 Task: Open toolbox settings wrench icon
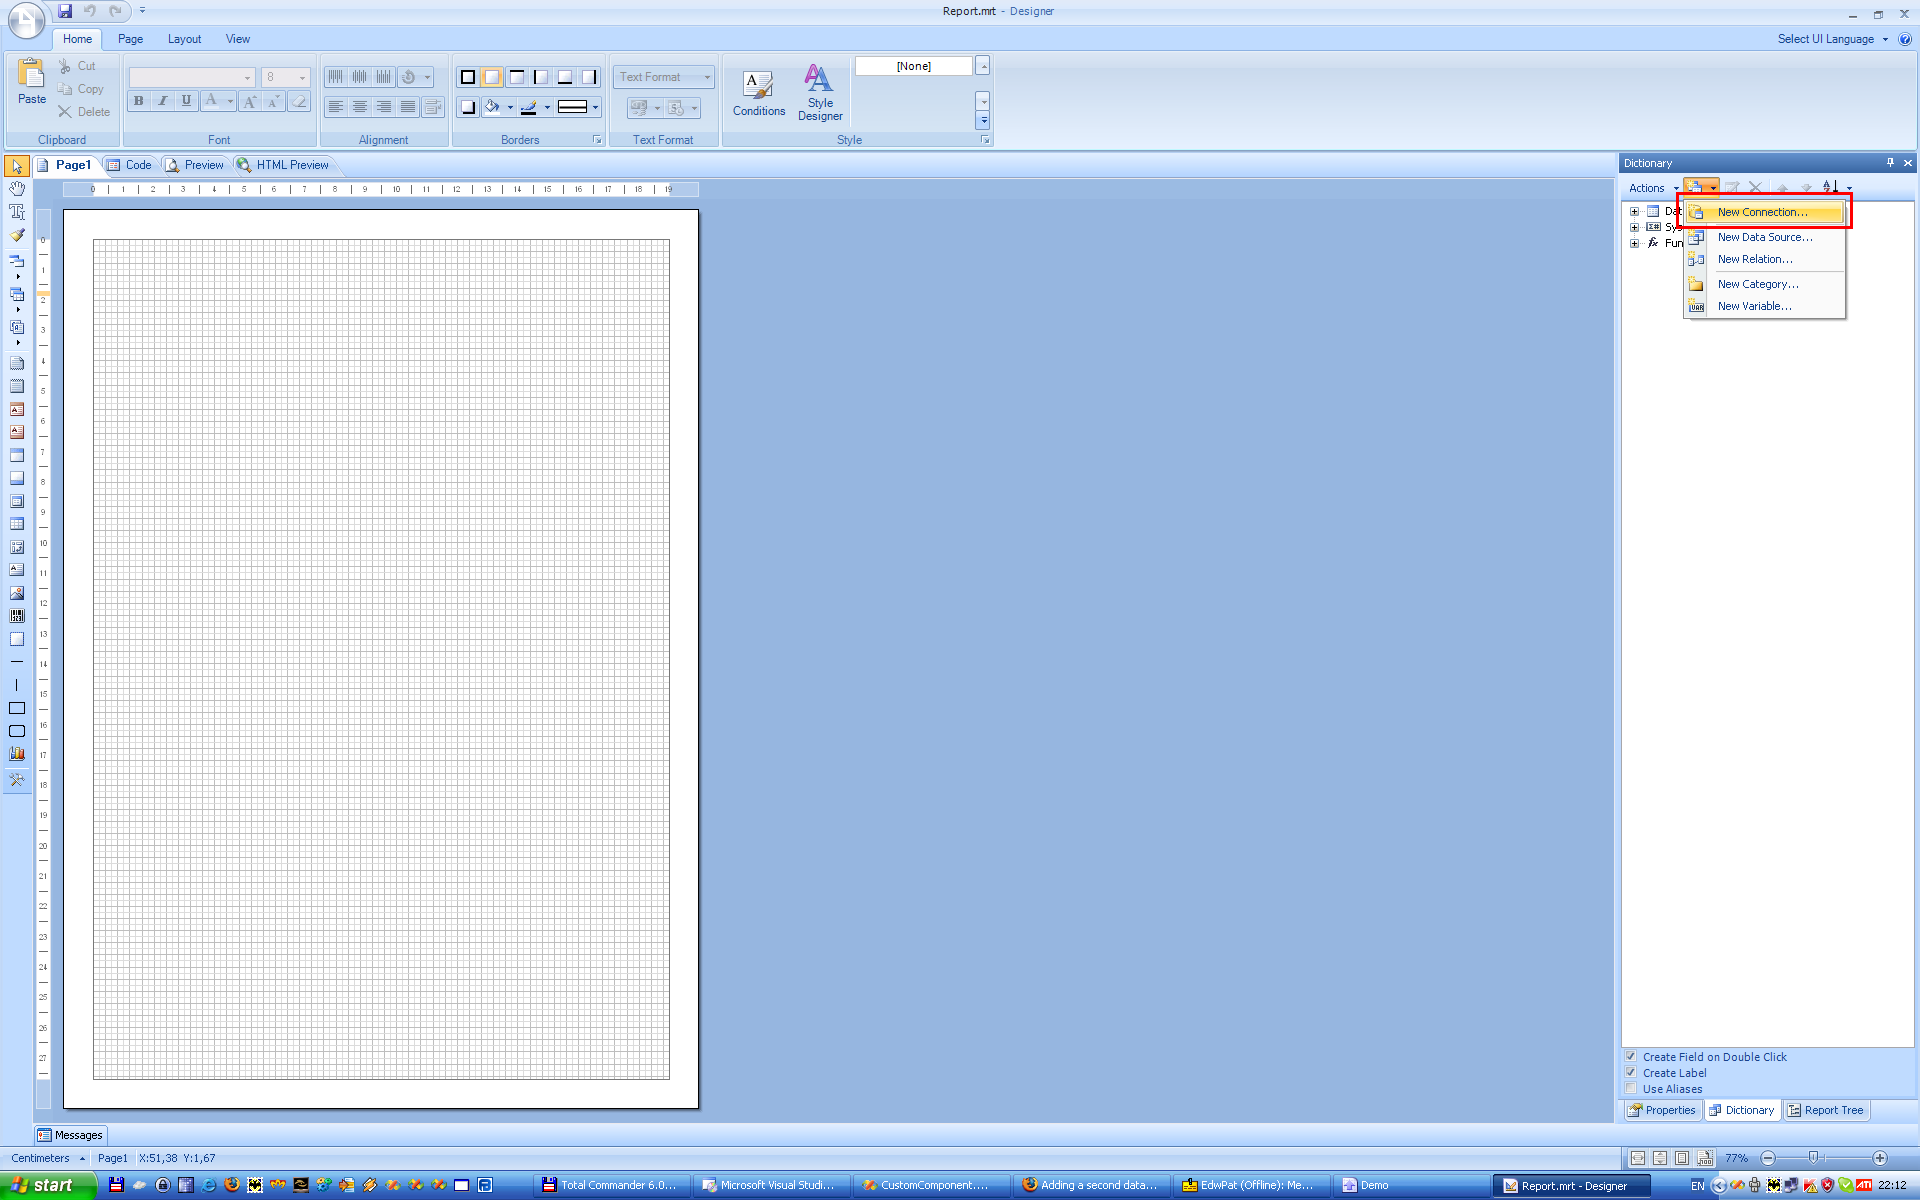pyautogui.click(x=17, y=780)
